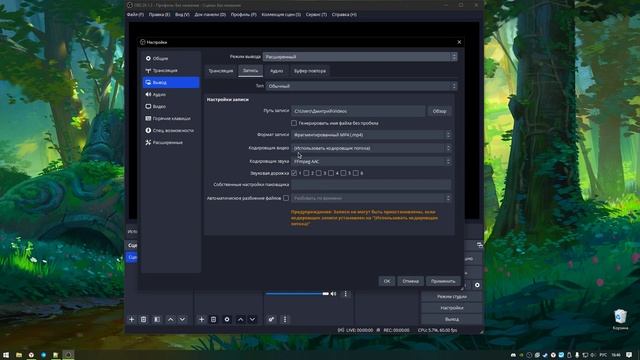Open the audio track three-dot options
The width and height of the screenshot is (640, 360).
point(346,293)
